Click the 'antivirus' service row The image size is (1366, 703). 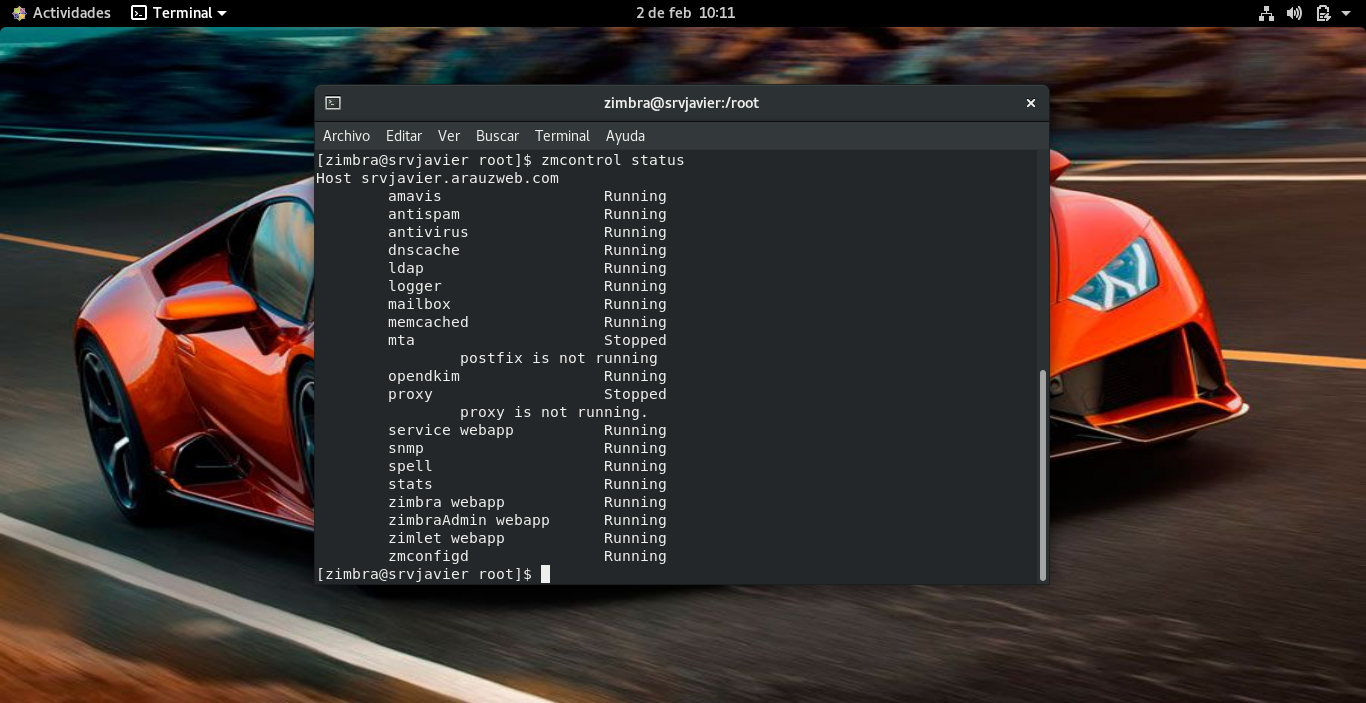[527, 232]
